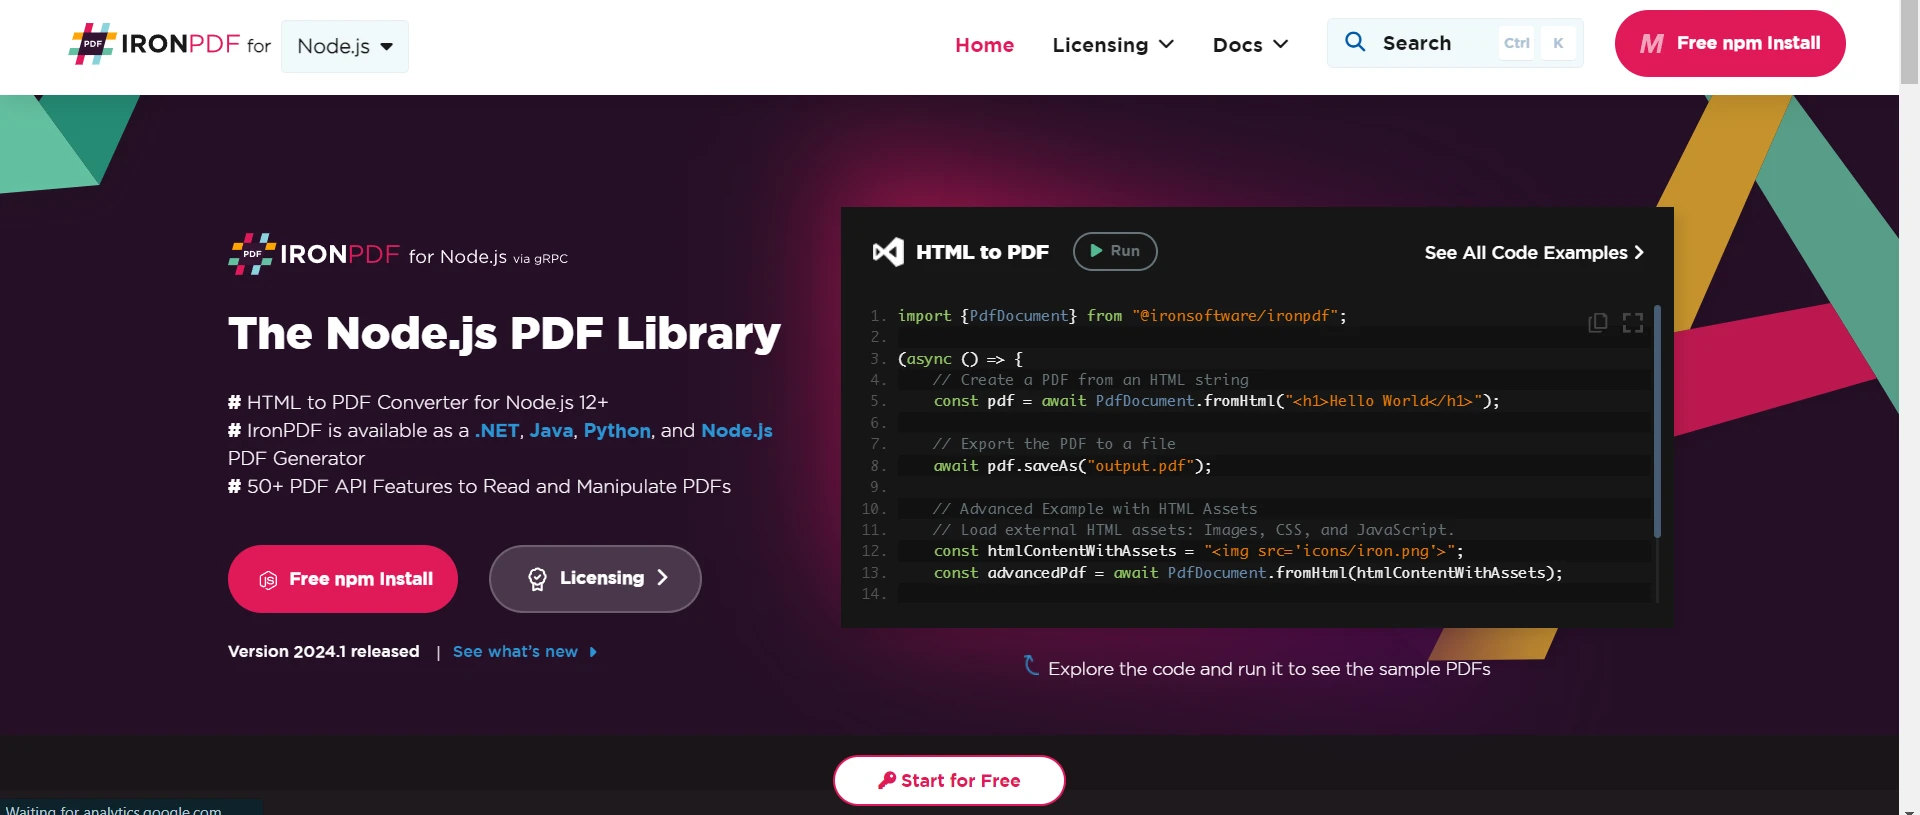Click the chevron next to Licensing in navbar

1166,45
